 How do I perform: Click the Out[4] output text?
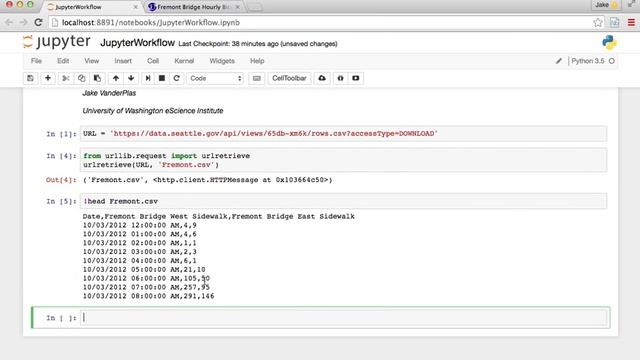(x=207, y=180)
